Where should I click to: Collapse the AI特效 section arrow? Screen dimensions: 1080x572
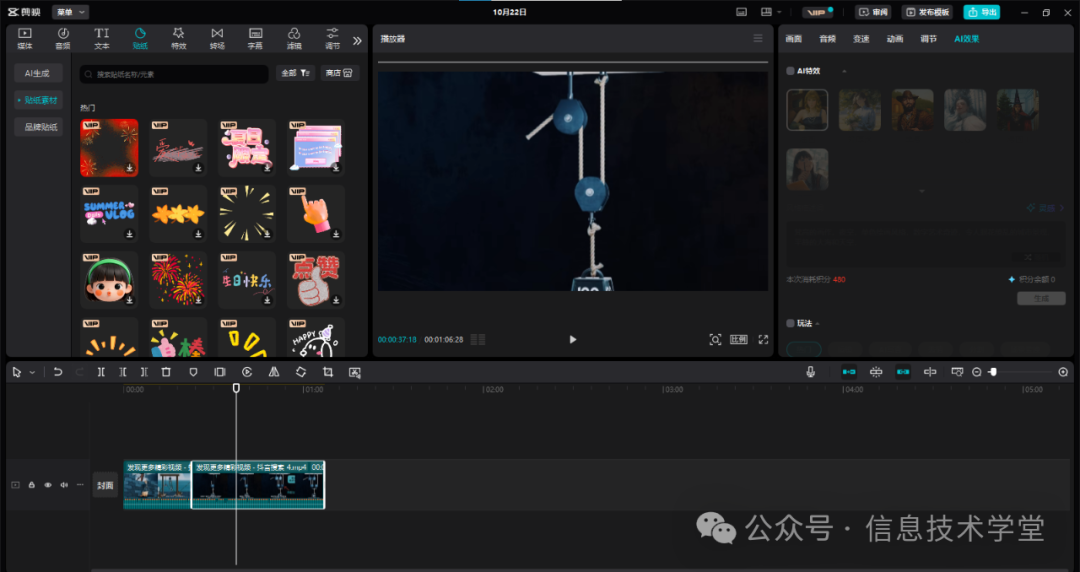coord(844,71)
